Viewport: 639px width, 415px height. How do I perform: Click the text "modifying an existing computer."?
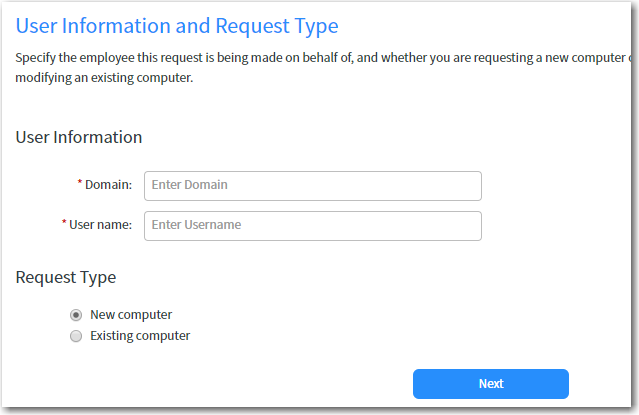(104, 77)
